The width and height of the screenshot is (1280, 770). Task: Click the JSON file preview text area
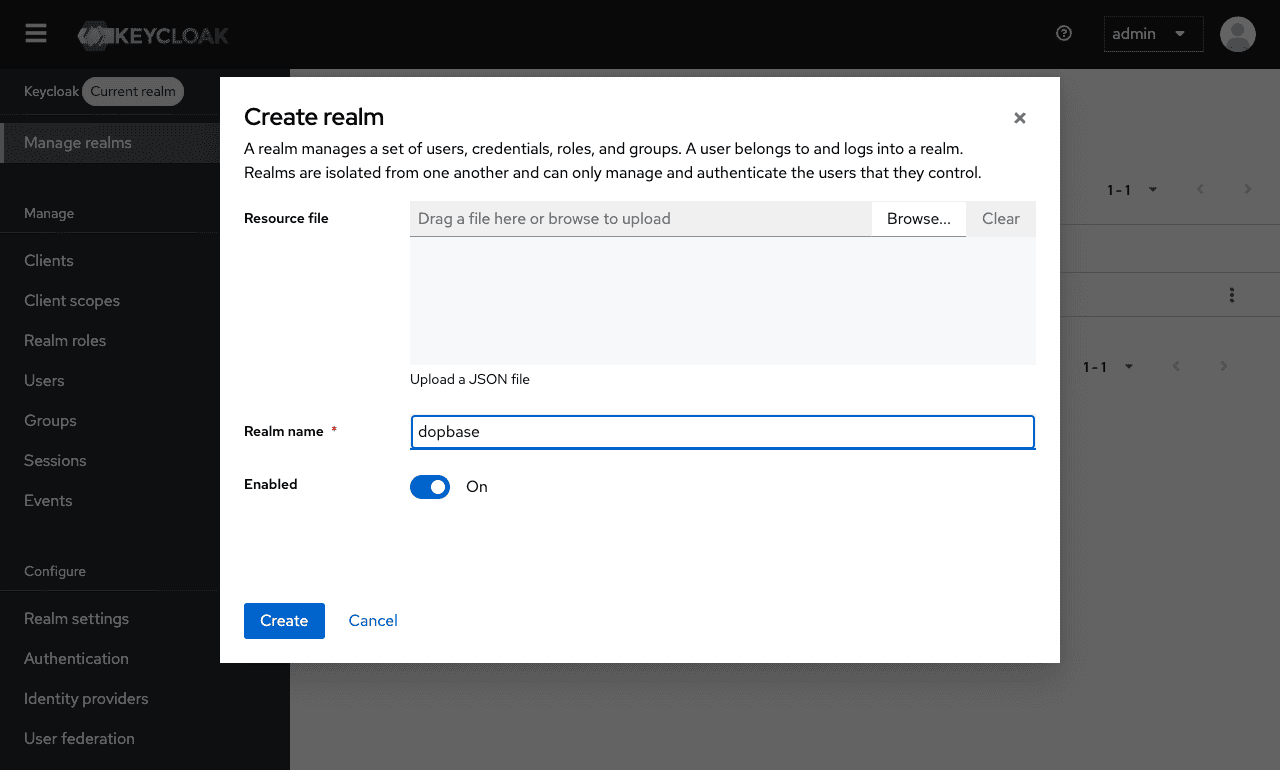coord(723,301)
